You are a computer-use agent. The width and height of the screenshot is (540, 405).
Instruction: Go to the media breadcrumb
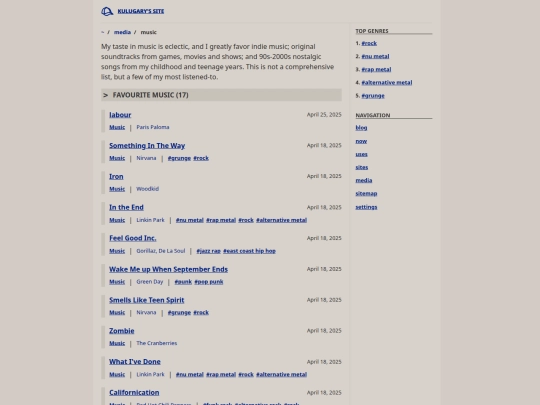click(122, 32)
